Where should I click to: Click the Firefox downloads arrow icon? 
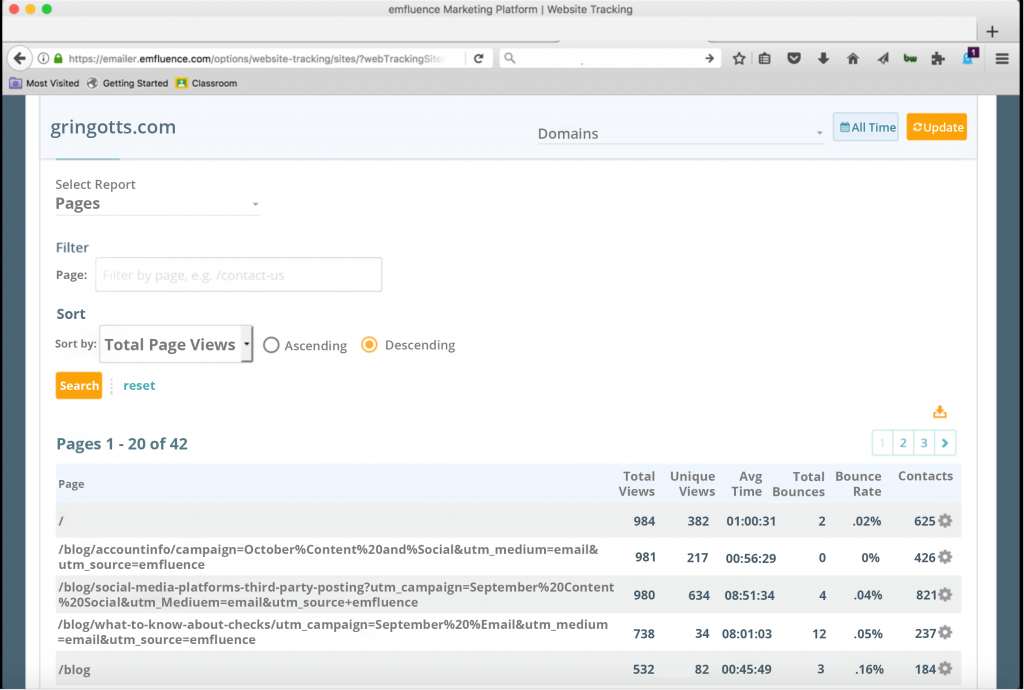click(x=823, y=58)
